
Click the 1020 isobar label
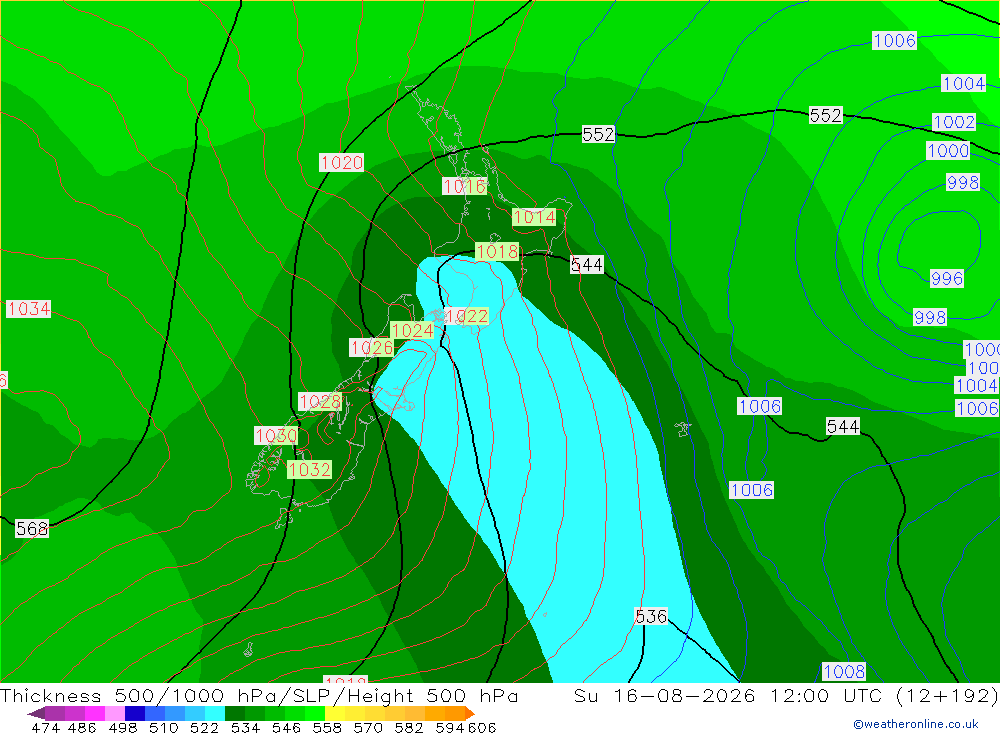pyautogui.click(x=342, y=163)
